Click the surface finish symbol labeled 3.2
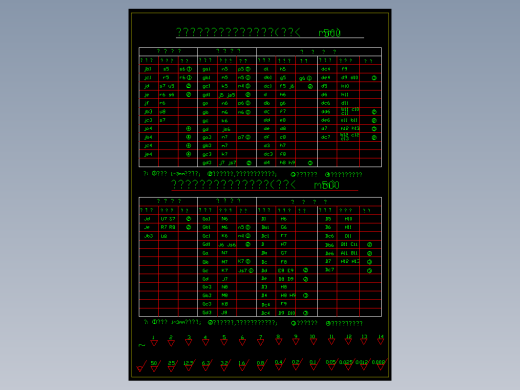 (x=225, y=366)
